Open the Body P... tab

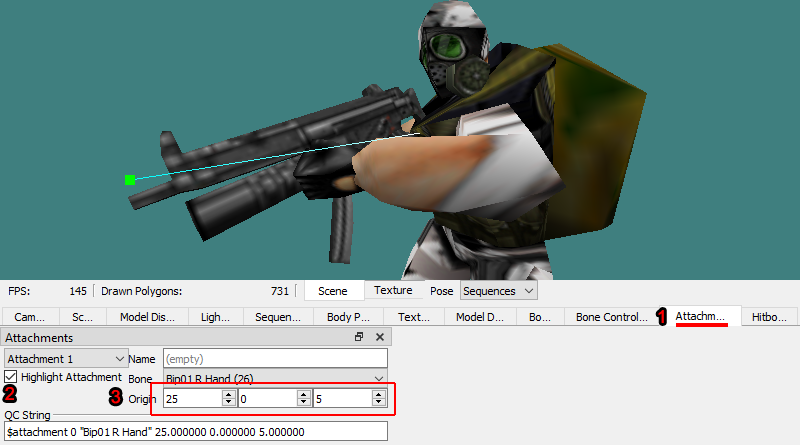348,317
